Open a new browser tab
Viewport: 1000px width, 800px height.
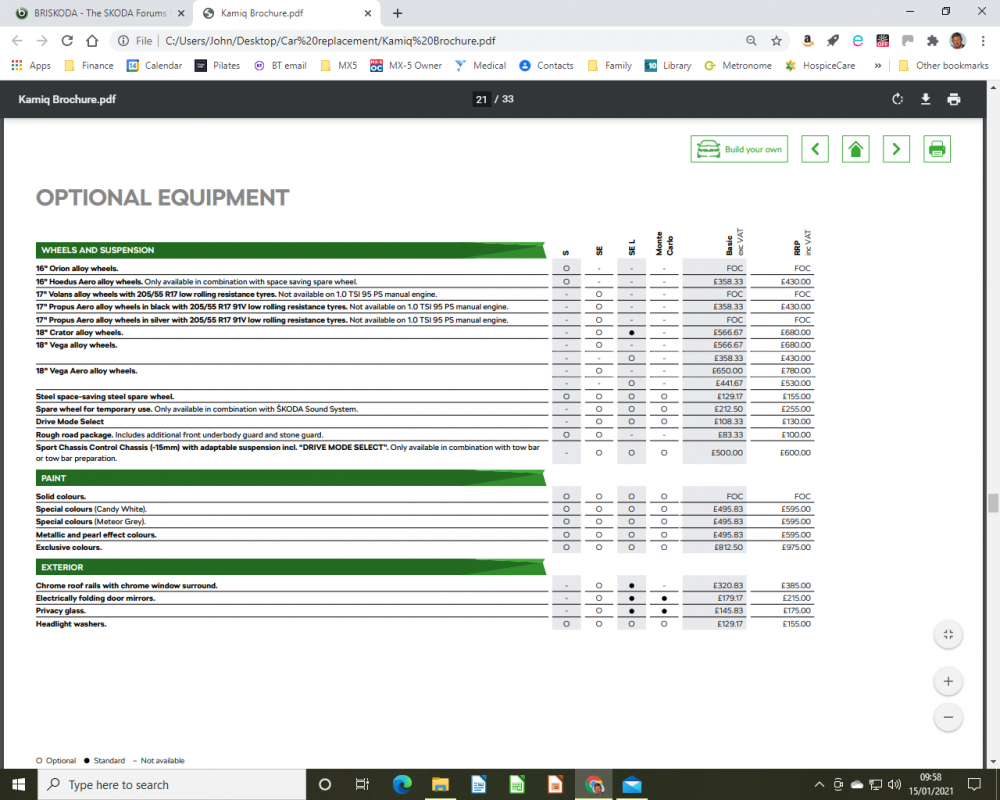click(x=397, y=13)
